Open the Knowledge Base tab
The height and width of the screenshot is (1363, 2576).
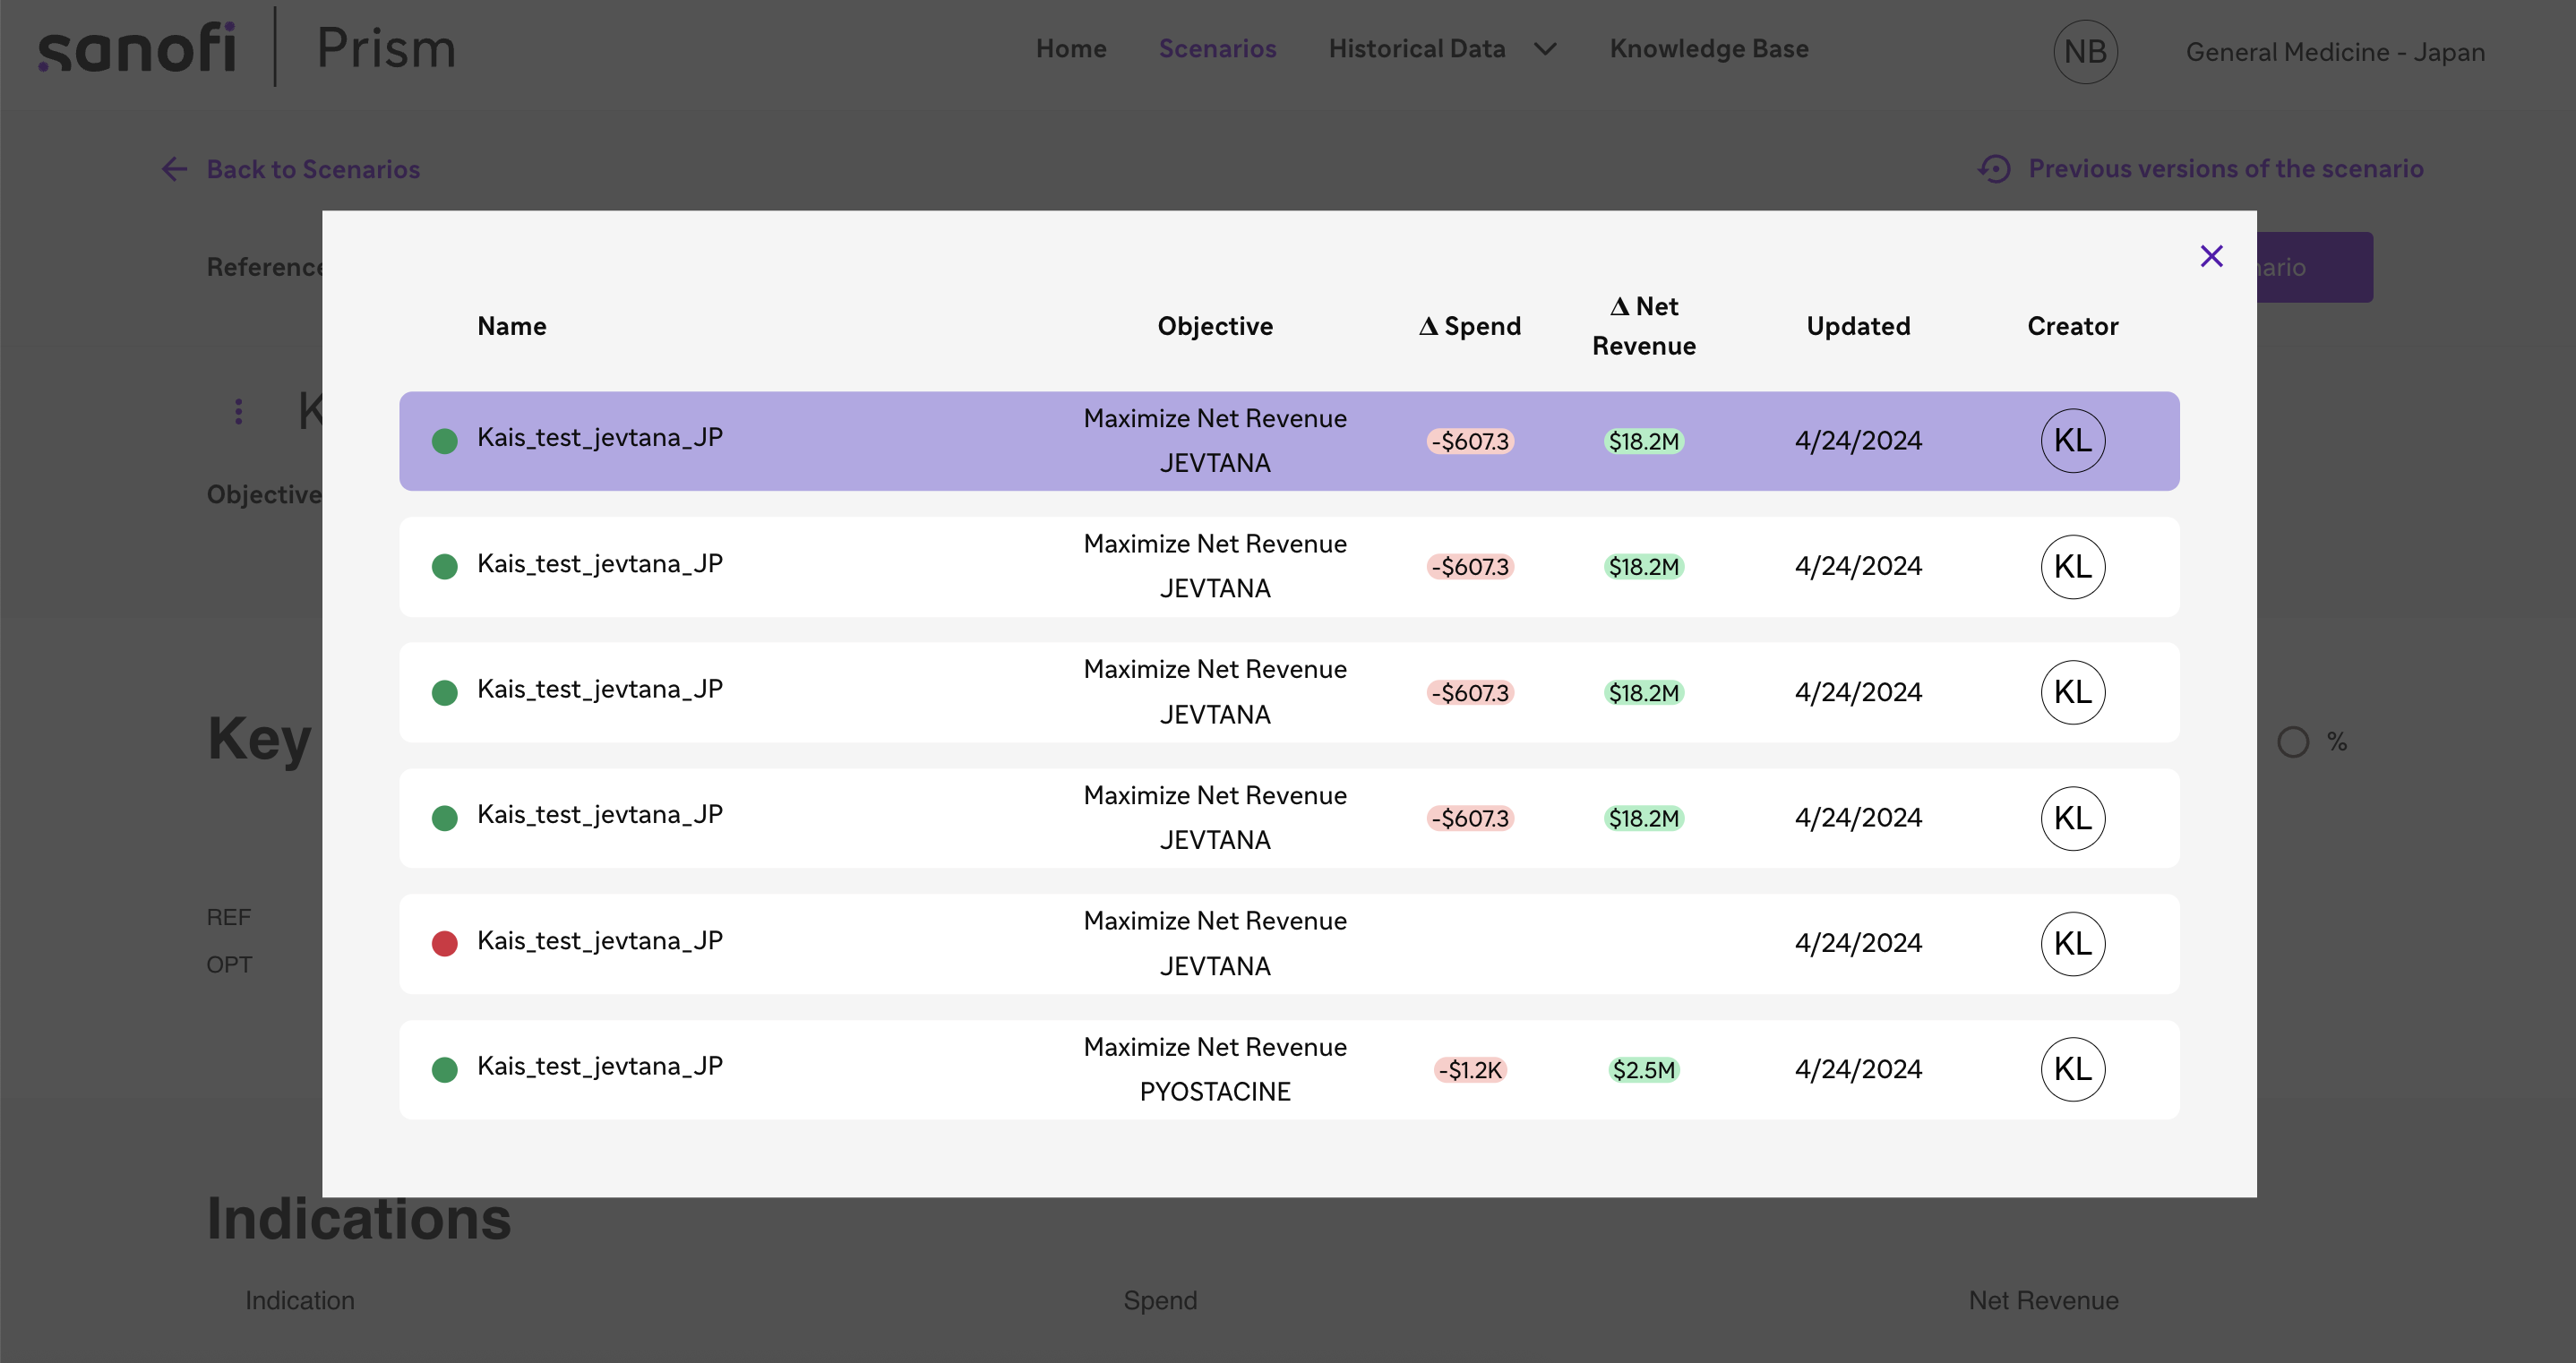[x=1708, y=49]
